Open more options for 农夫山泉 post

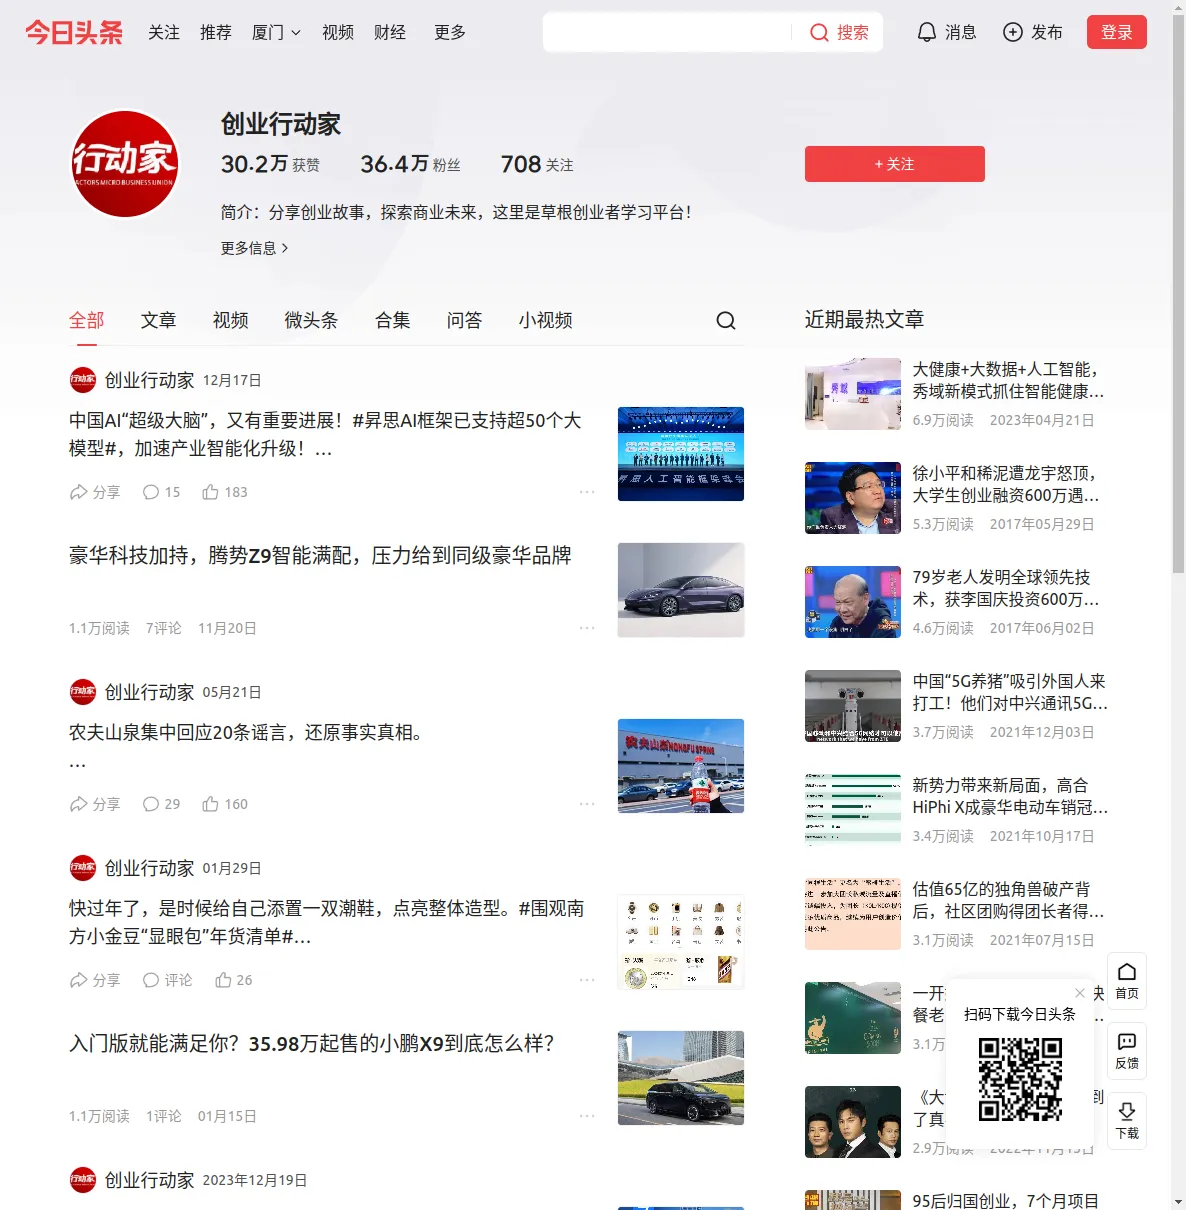coord(587,804)
